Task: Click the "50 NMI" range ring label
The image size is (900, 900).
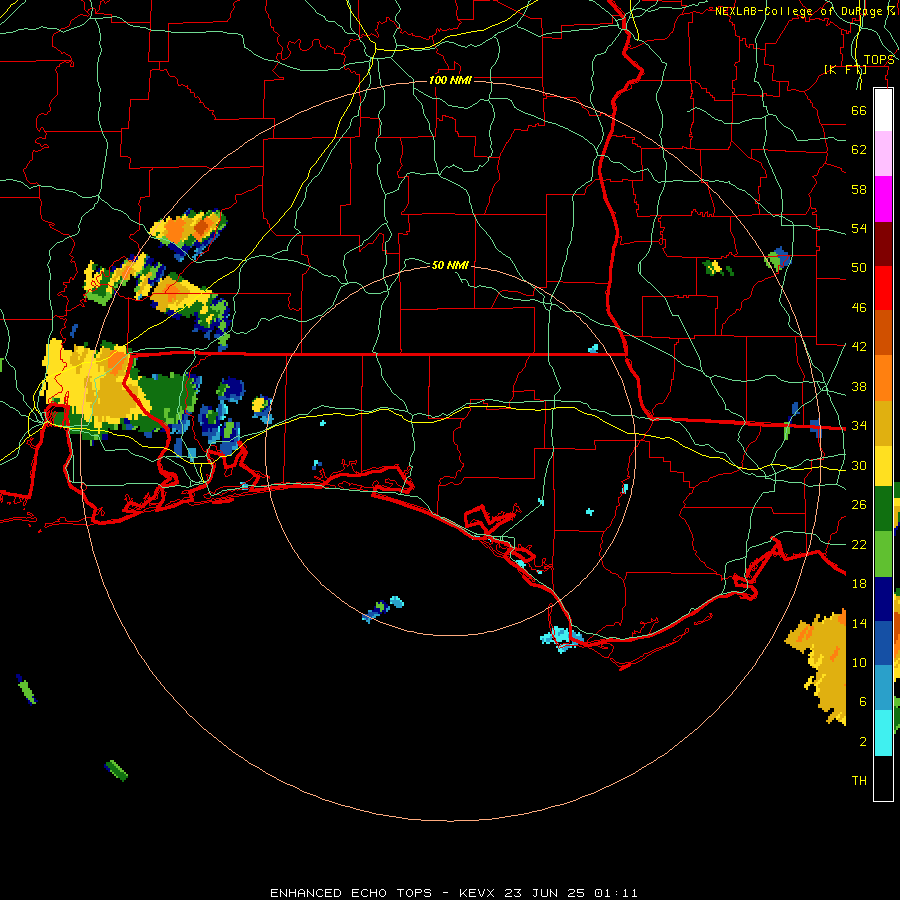Action: pyautogui.click(x=450, y=265)
